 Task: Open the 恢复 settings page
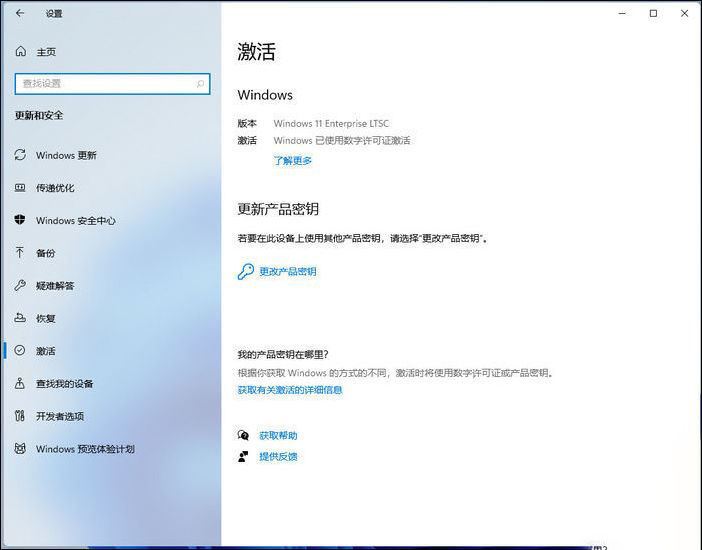tap(46, 318)
